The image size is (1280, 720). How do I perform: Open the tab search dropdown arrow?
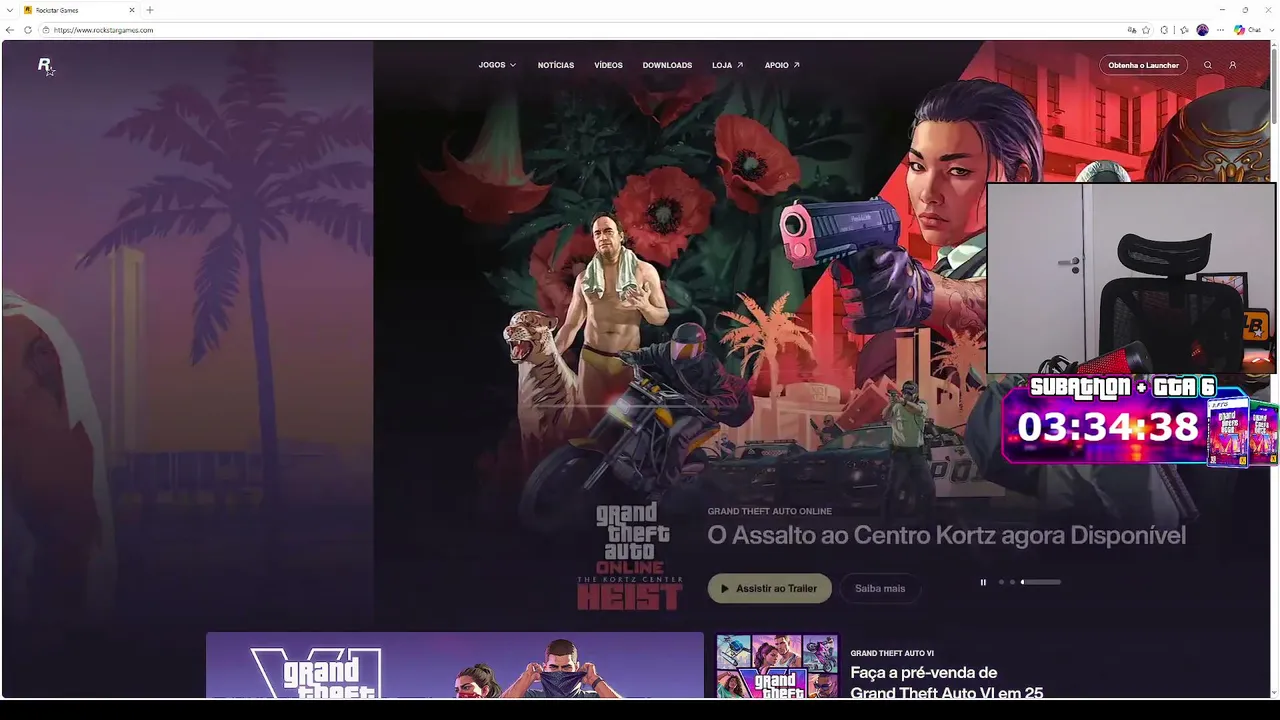[x=9, y=10]
